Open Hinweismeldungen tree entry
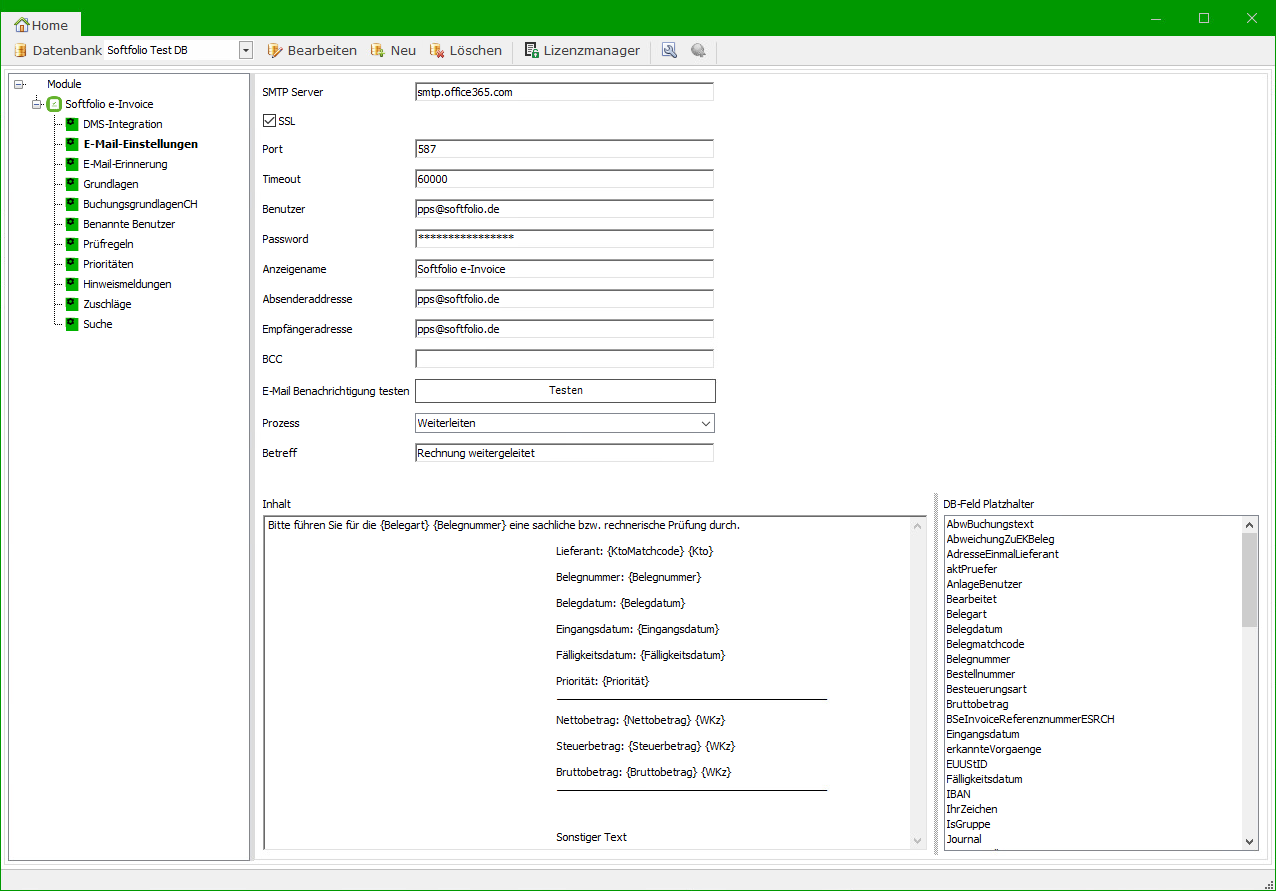The height and width of the screenshot is (891, 1276). point(127,284)
